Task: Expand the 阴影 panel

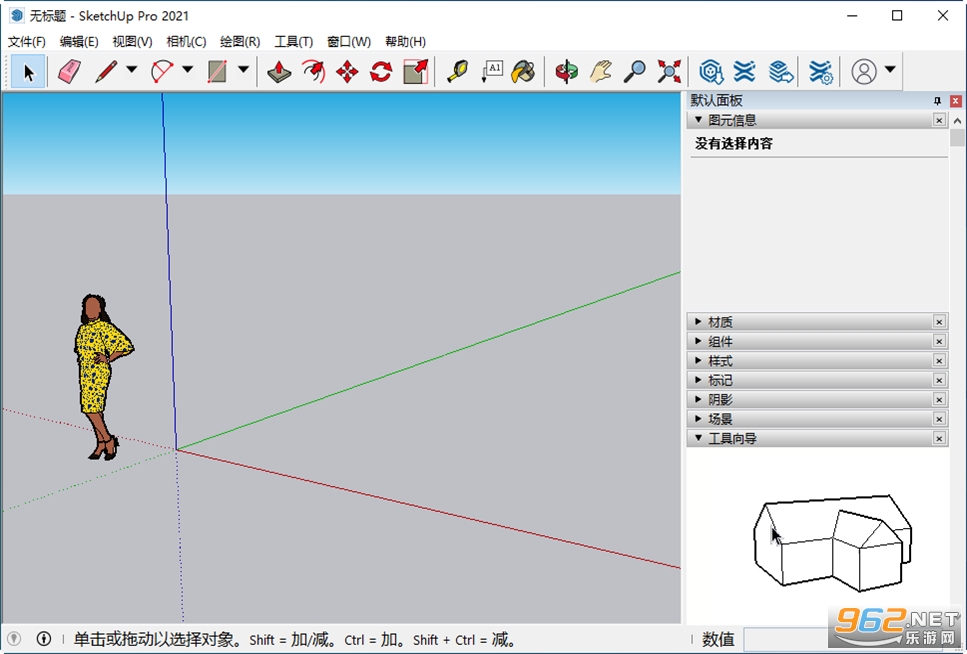Action: 699,399
